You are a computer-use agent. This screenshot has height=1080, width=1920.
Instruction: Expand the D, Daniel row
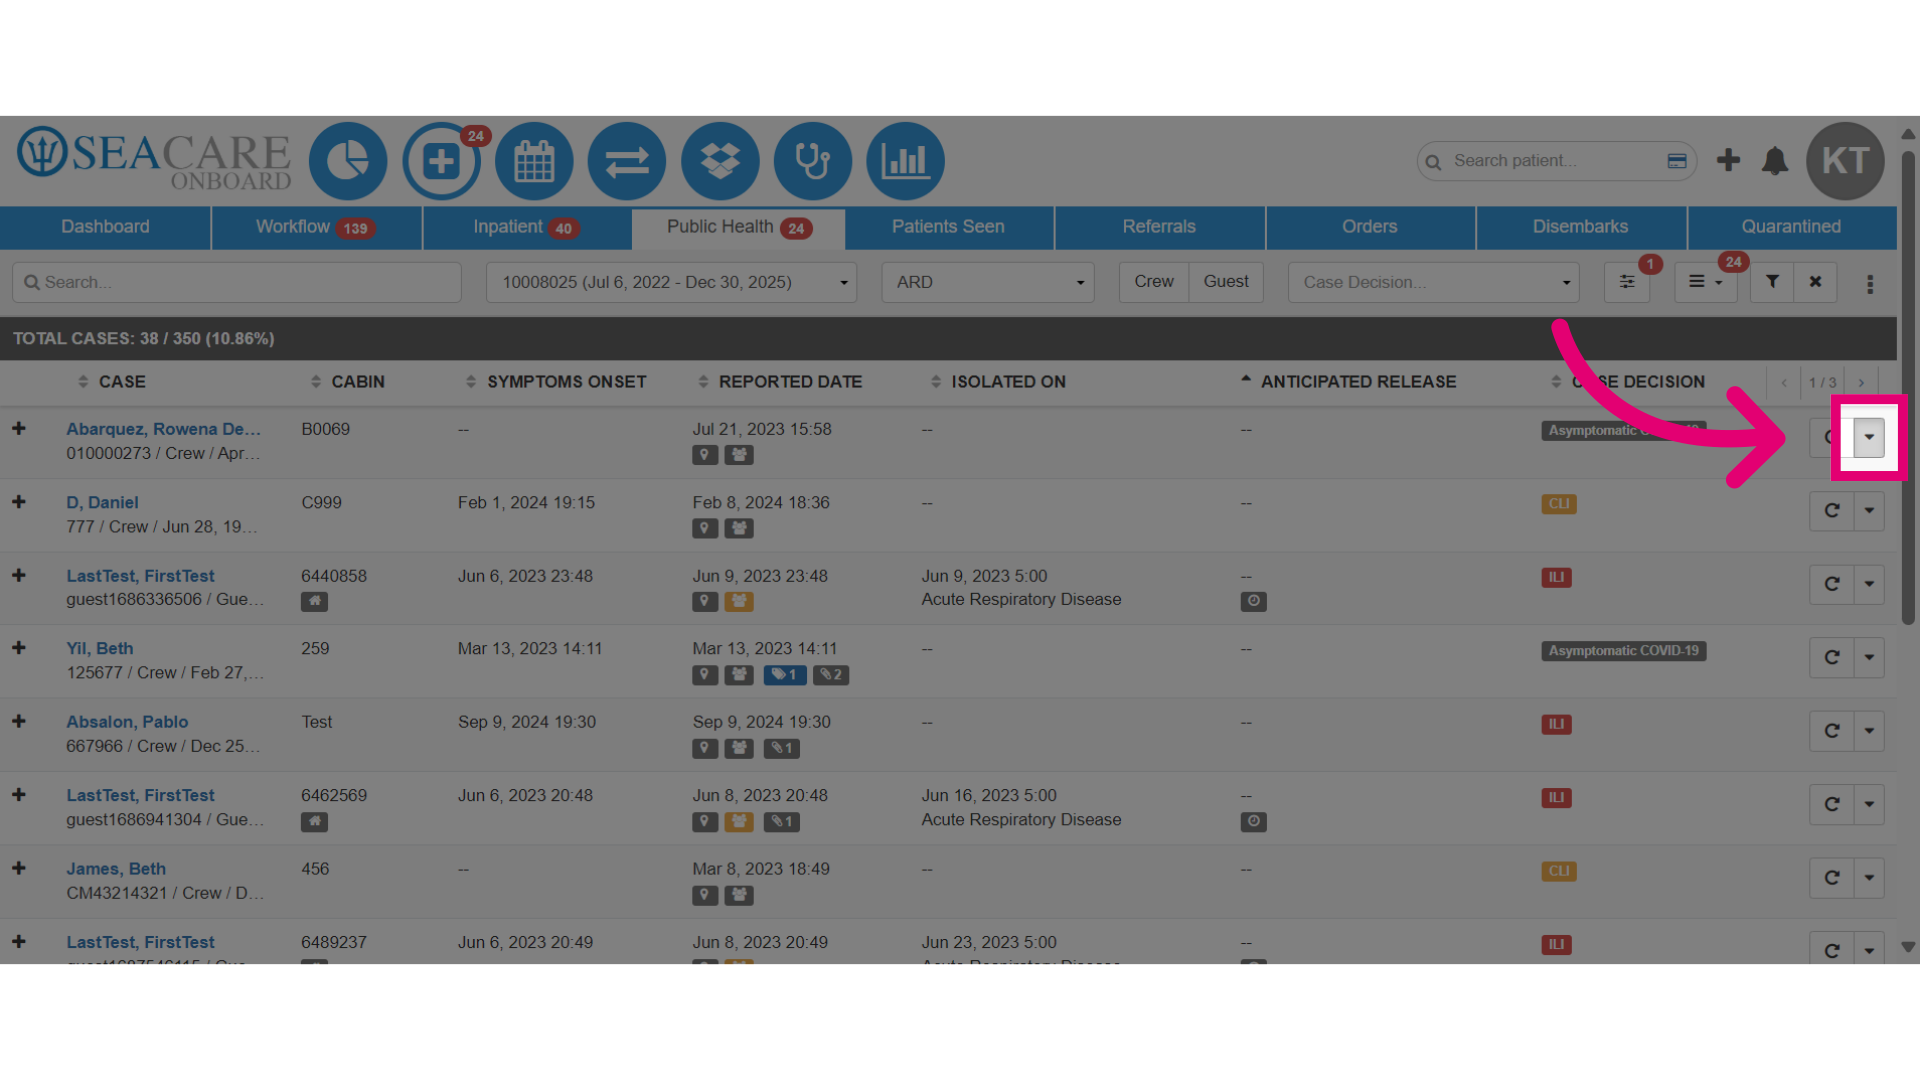click(x=19, y=502)
